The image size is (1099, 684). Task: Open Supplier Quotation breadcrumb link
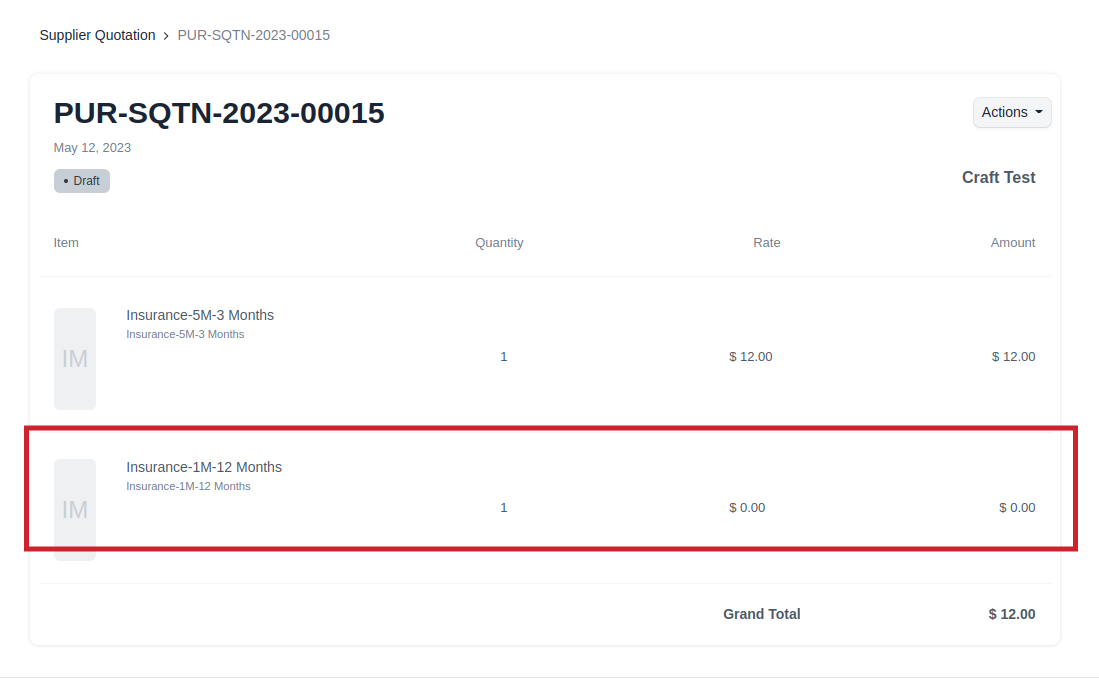pyautogui.click(x=97, y=35)
